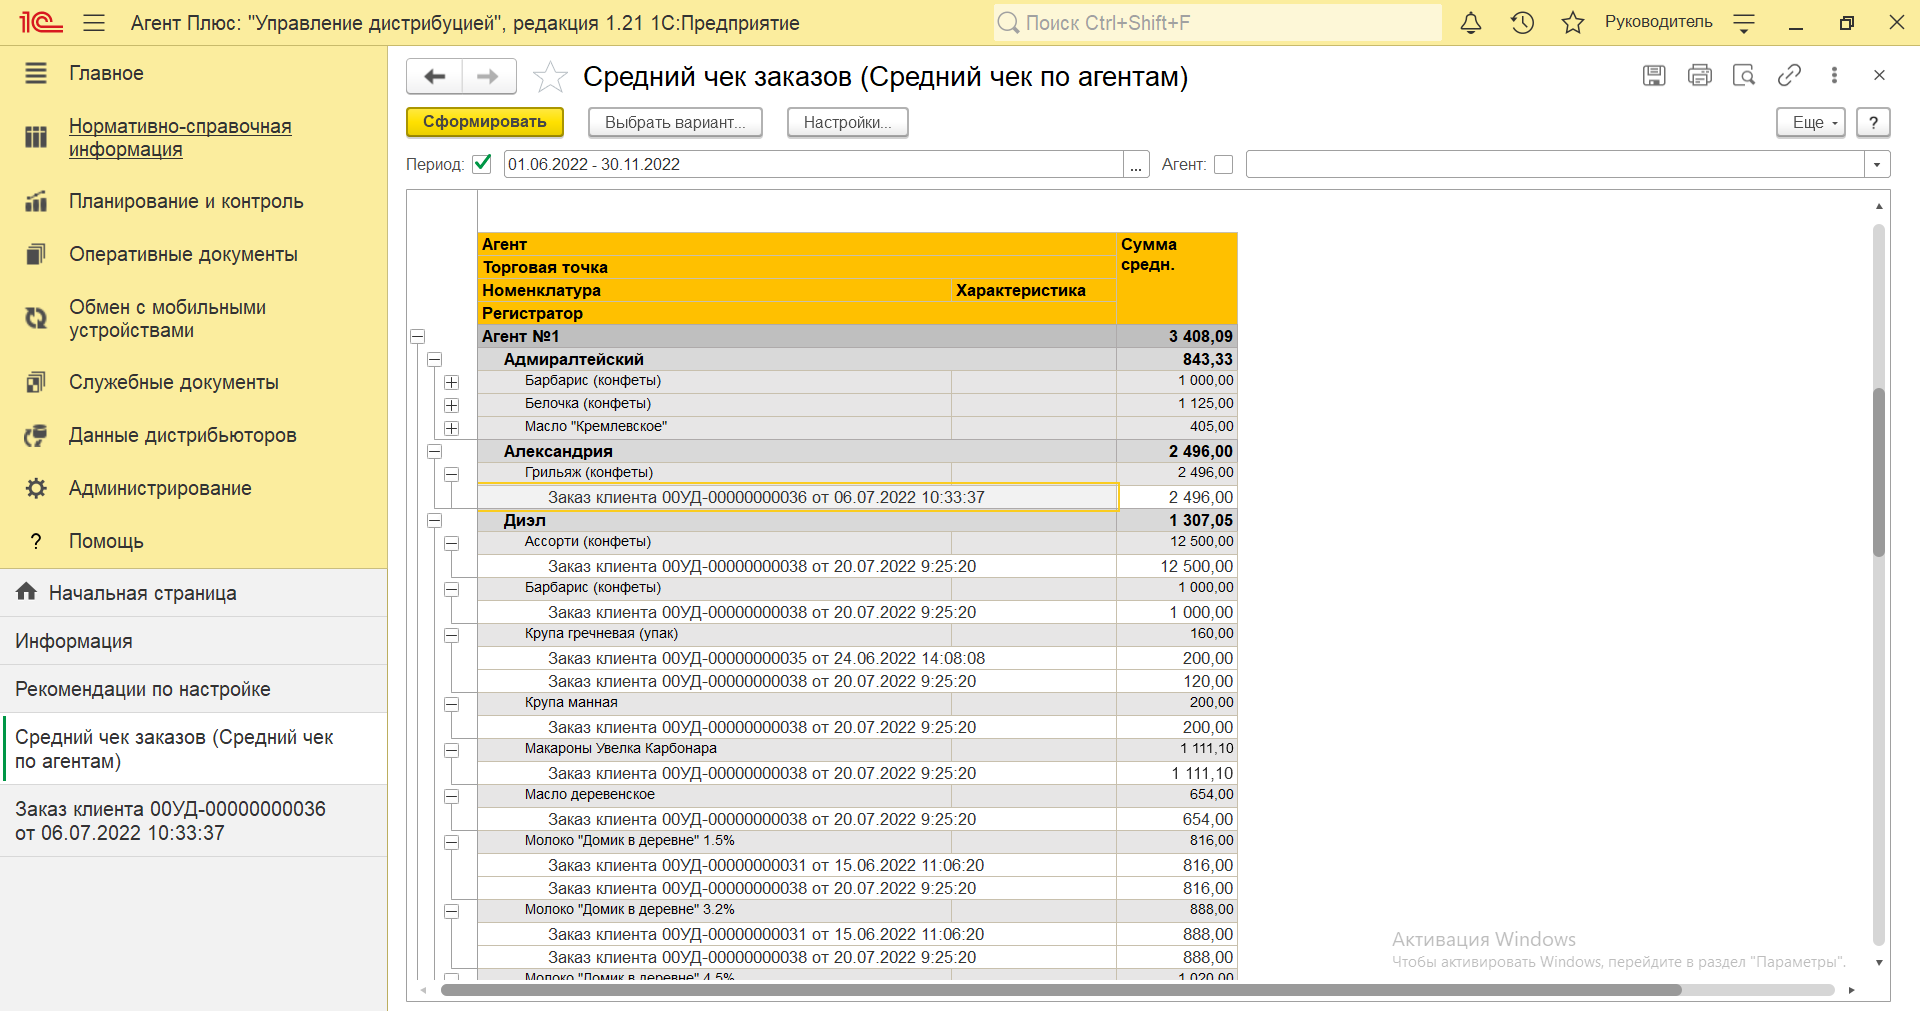The image size is (1920, 1011).
Task: Click Служебные документы section icon
Action: [36, 382]
